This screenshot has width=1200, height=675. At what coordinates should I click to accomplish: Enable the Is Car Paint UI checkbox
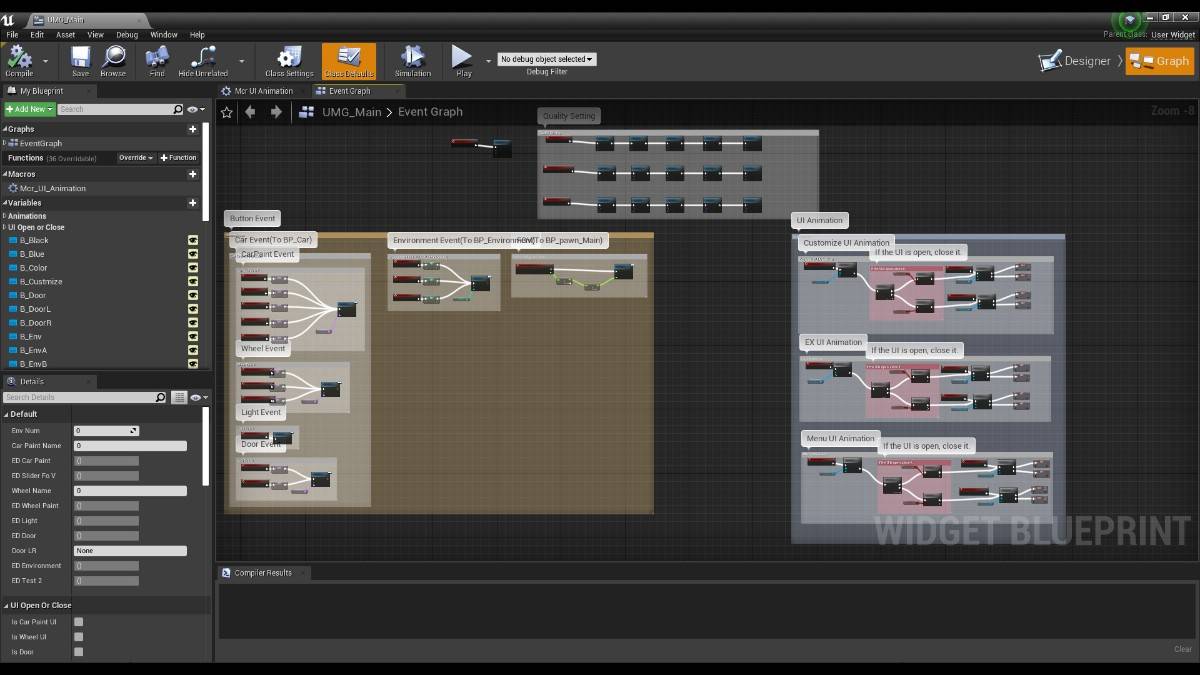(79, 622)
